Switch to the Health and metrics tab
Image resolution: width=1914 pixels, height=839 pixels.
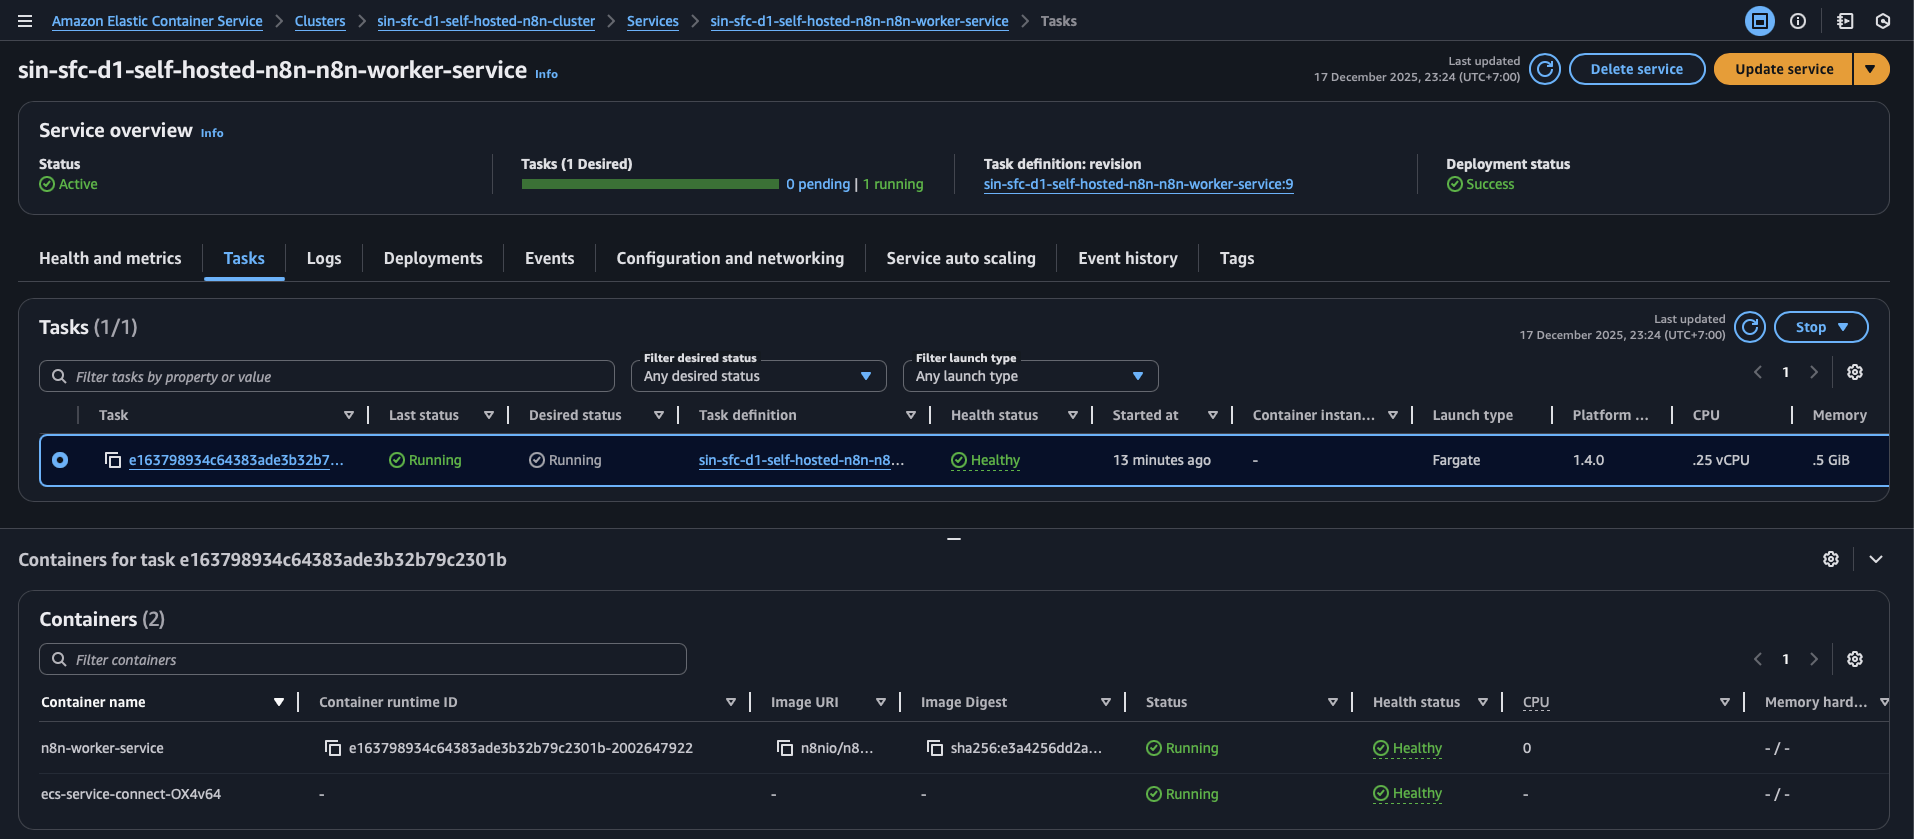[x=110, y=258]
